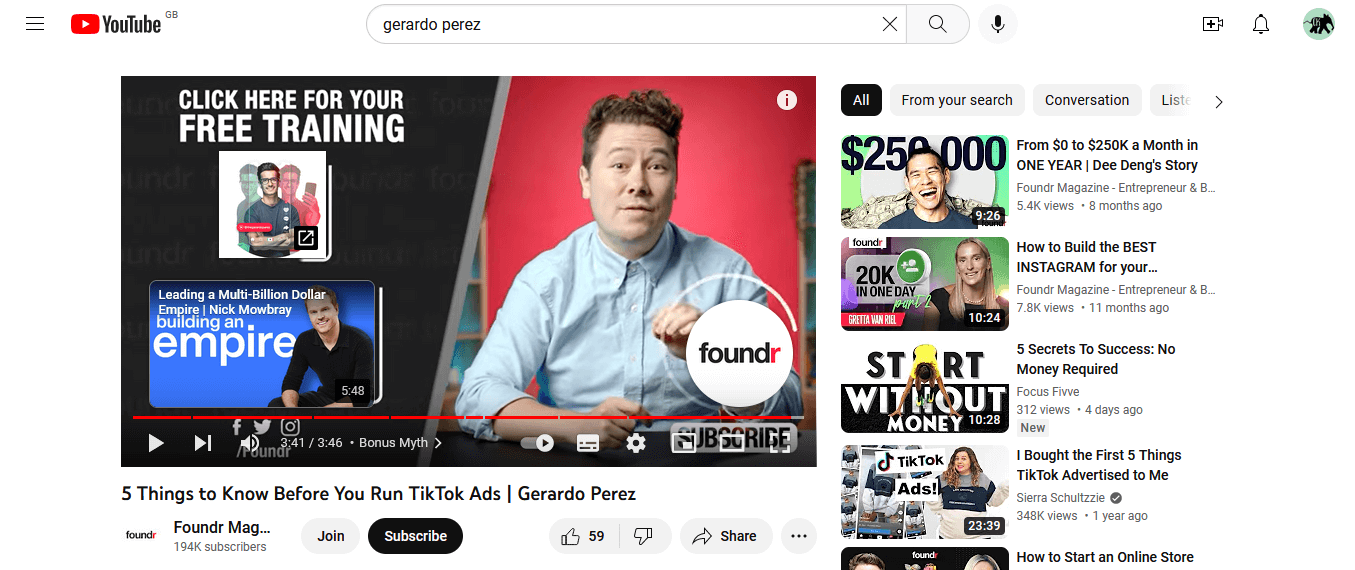This screenshot has width=1355, height=570.
Task: Open the Sierra Schultzzie channel link
Action: [x=1062, y=498]
